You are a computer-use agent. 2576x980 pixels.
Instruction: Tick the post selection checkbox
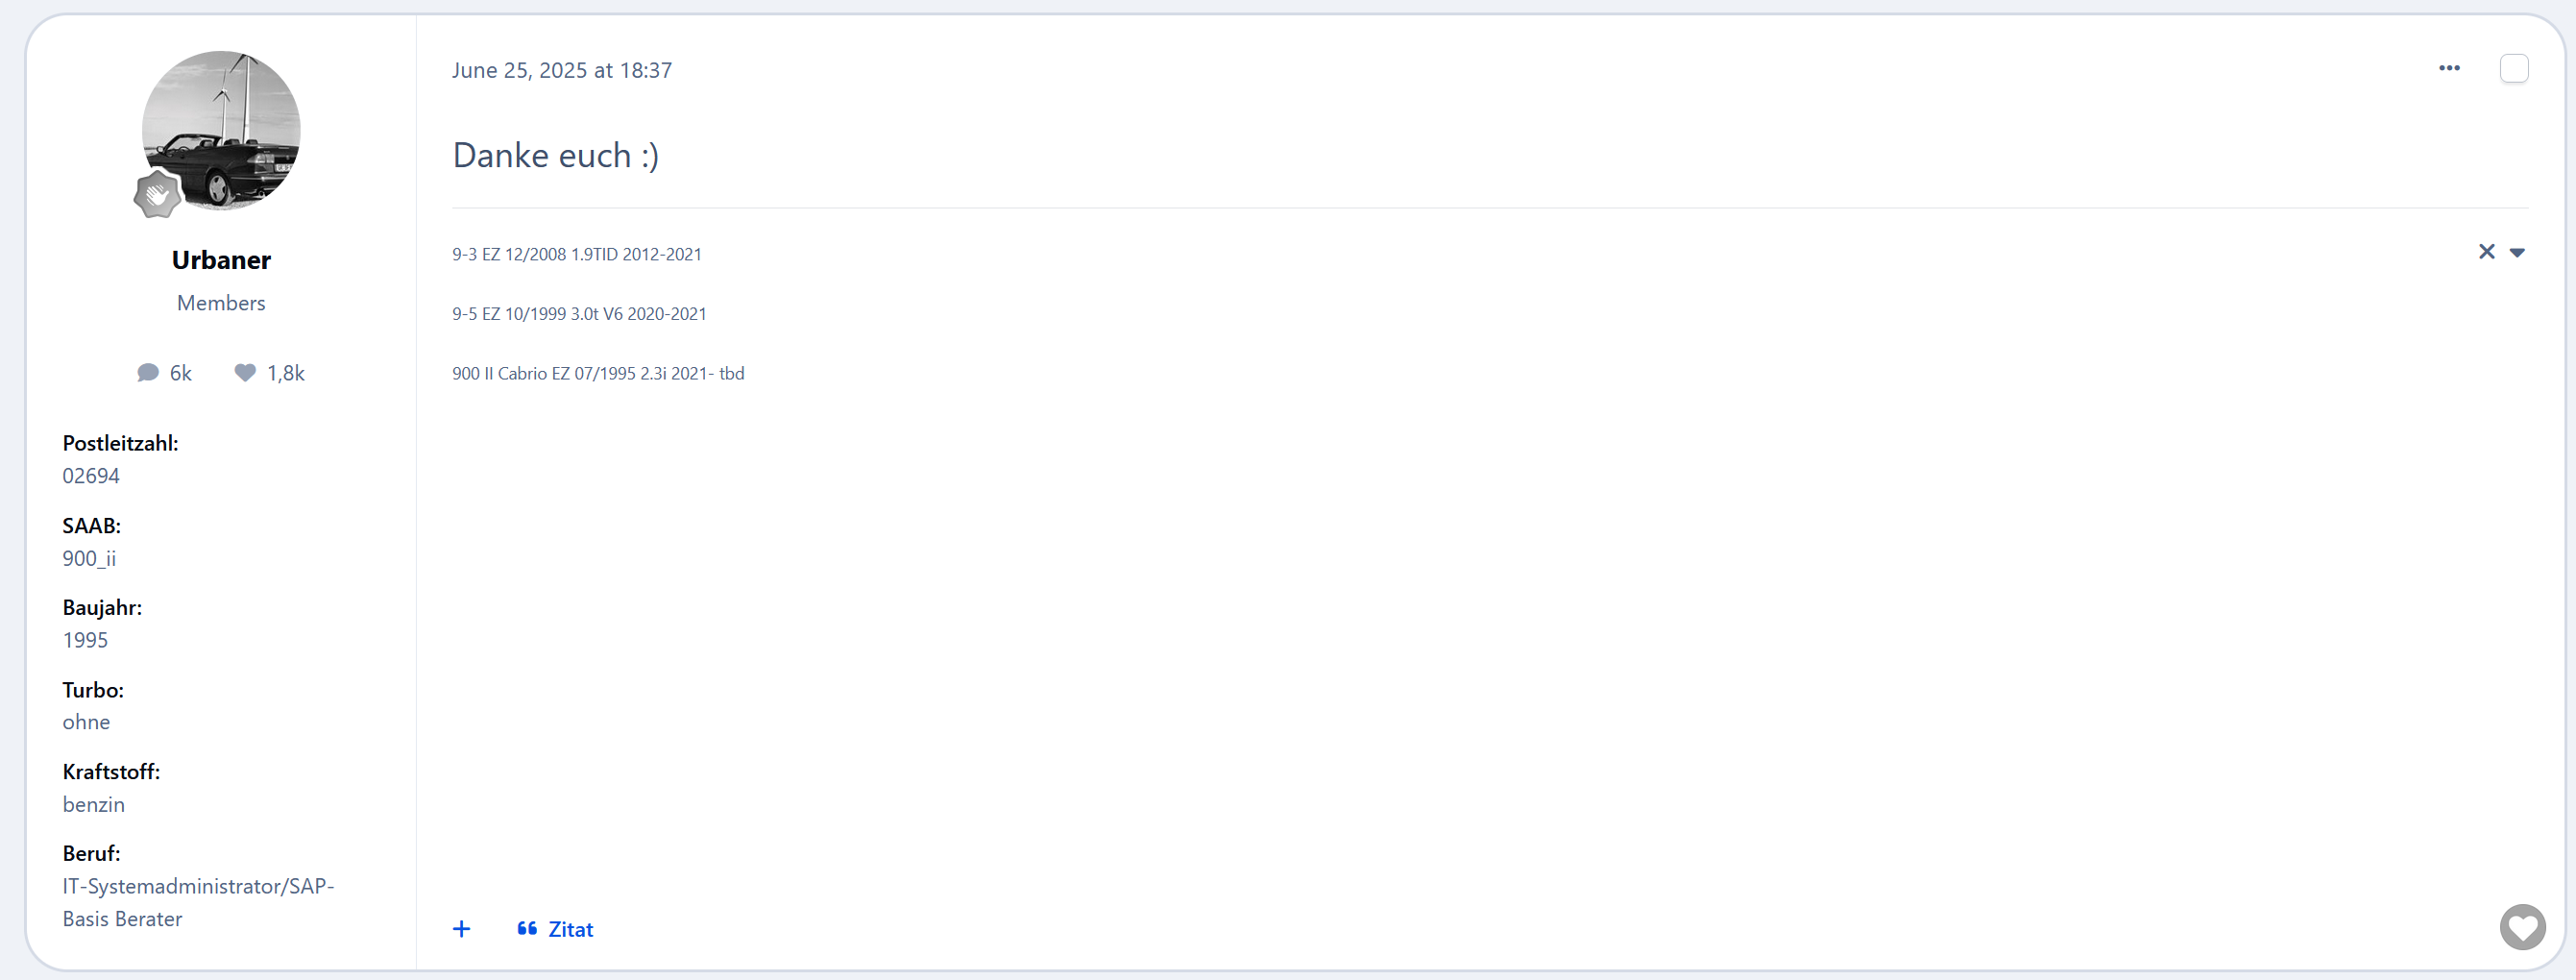2514,68
